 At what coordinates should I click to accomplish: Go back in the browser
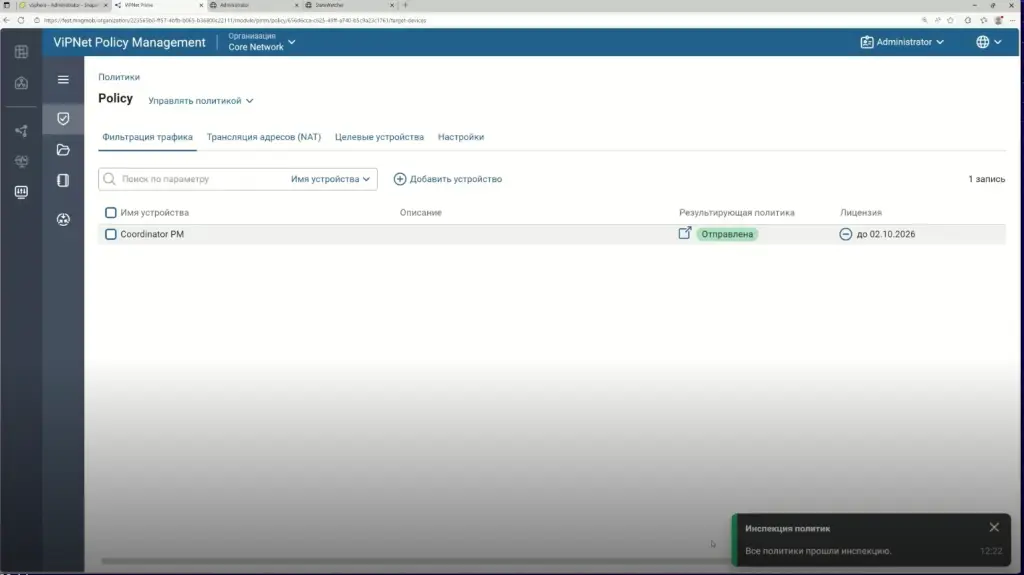tap(7, 20)
